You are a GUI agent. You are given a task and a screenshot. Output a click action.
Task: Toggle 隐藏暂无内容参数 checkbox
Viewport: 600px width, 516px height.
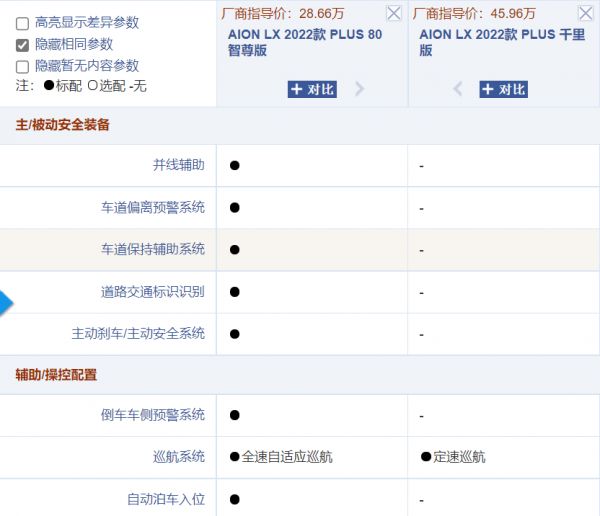[x=22, y=66]
